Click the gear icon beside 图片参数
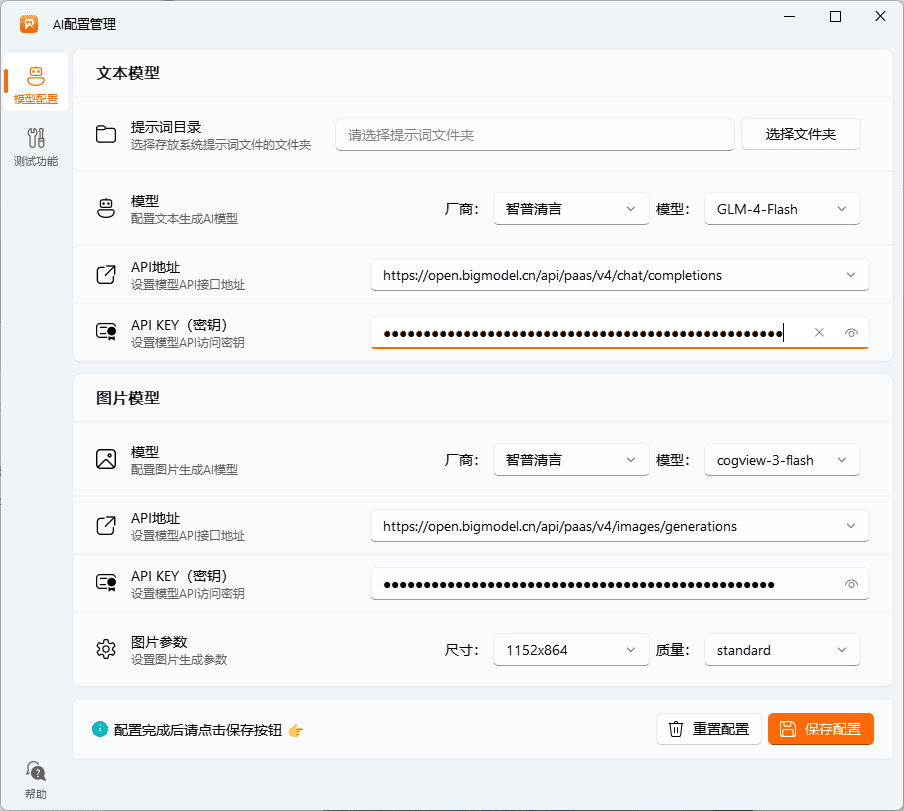Viewport: 904px width, 811px height. click(x=106, y=650)
